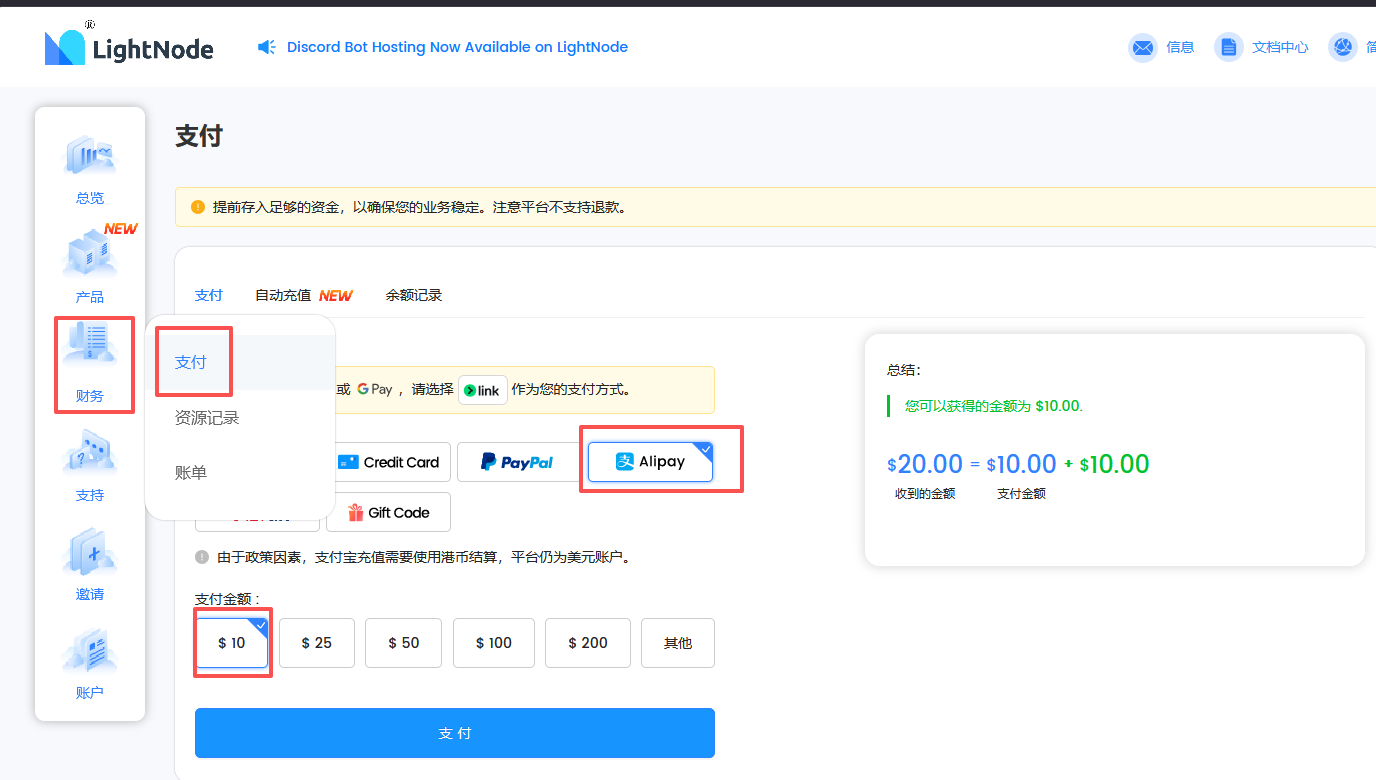Select the 其他 custom amount option
The height and width of the screenshot is (780, 1376).
tap(677, 643)
